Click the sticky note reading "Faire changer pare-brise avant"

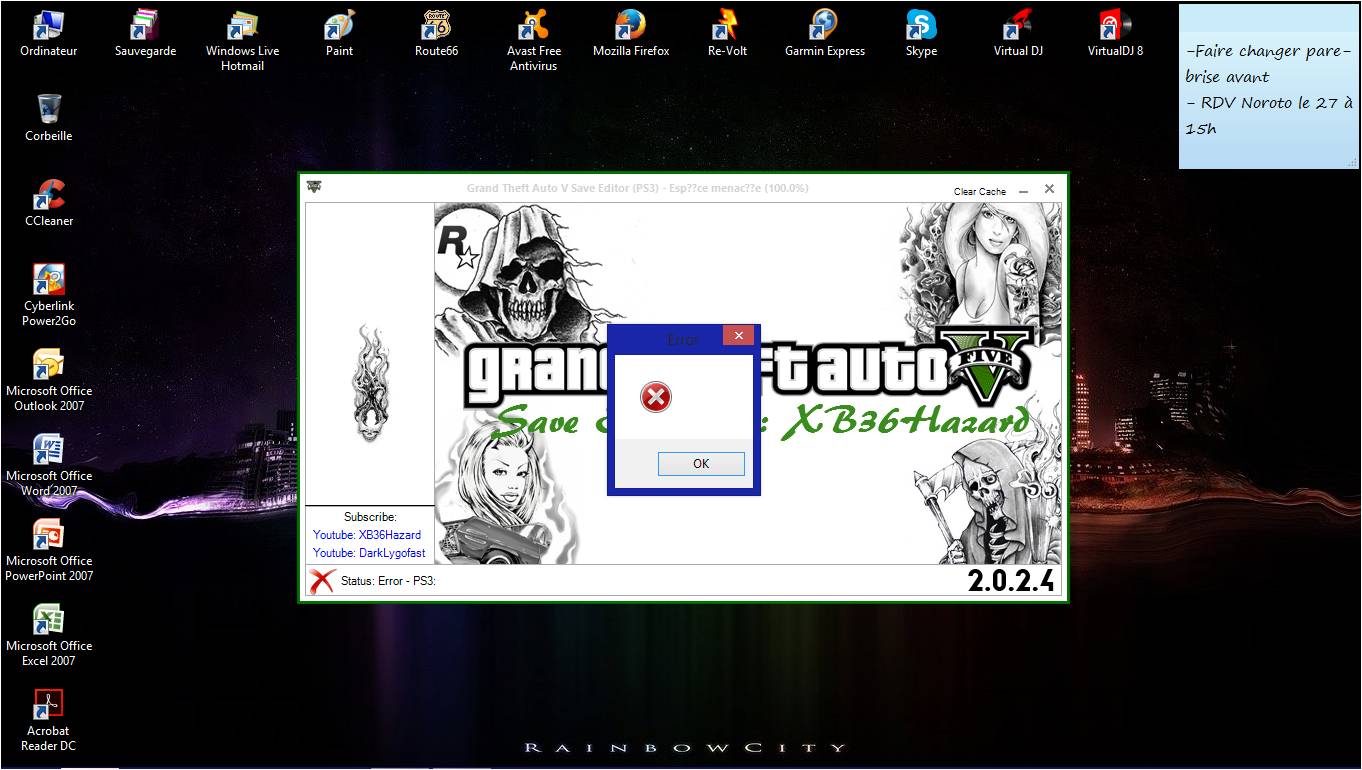[1268, 86]
